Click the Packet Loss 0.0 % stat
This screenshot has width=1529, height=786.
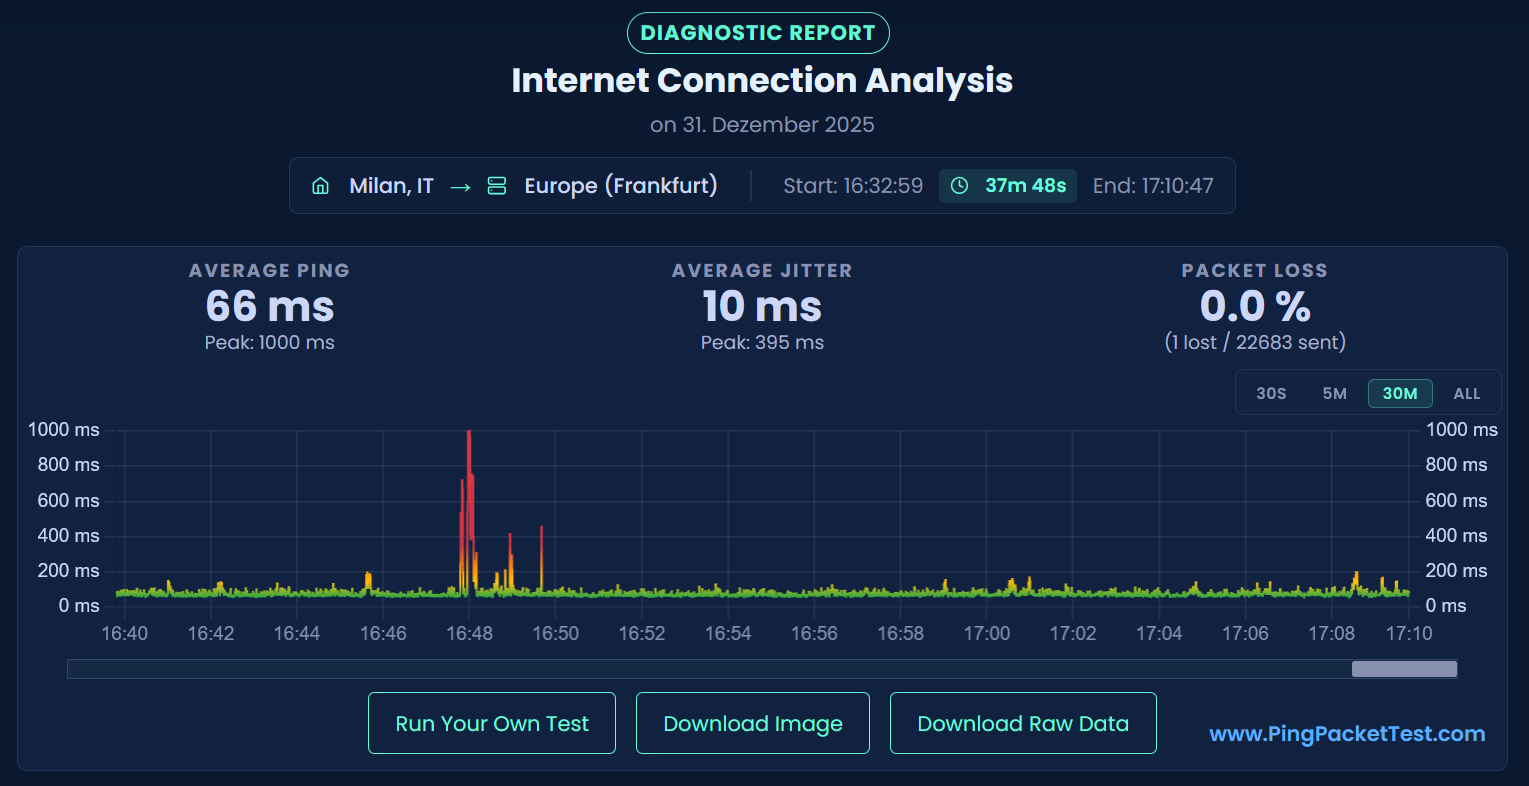1255,306
